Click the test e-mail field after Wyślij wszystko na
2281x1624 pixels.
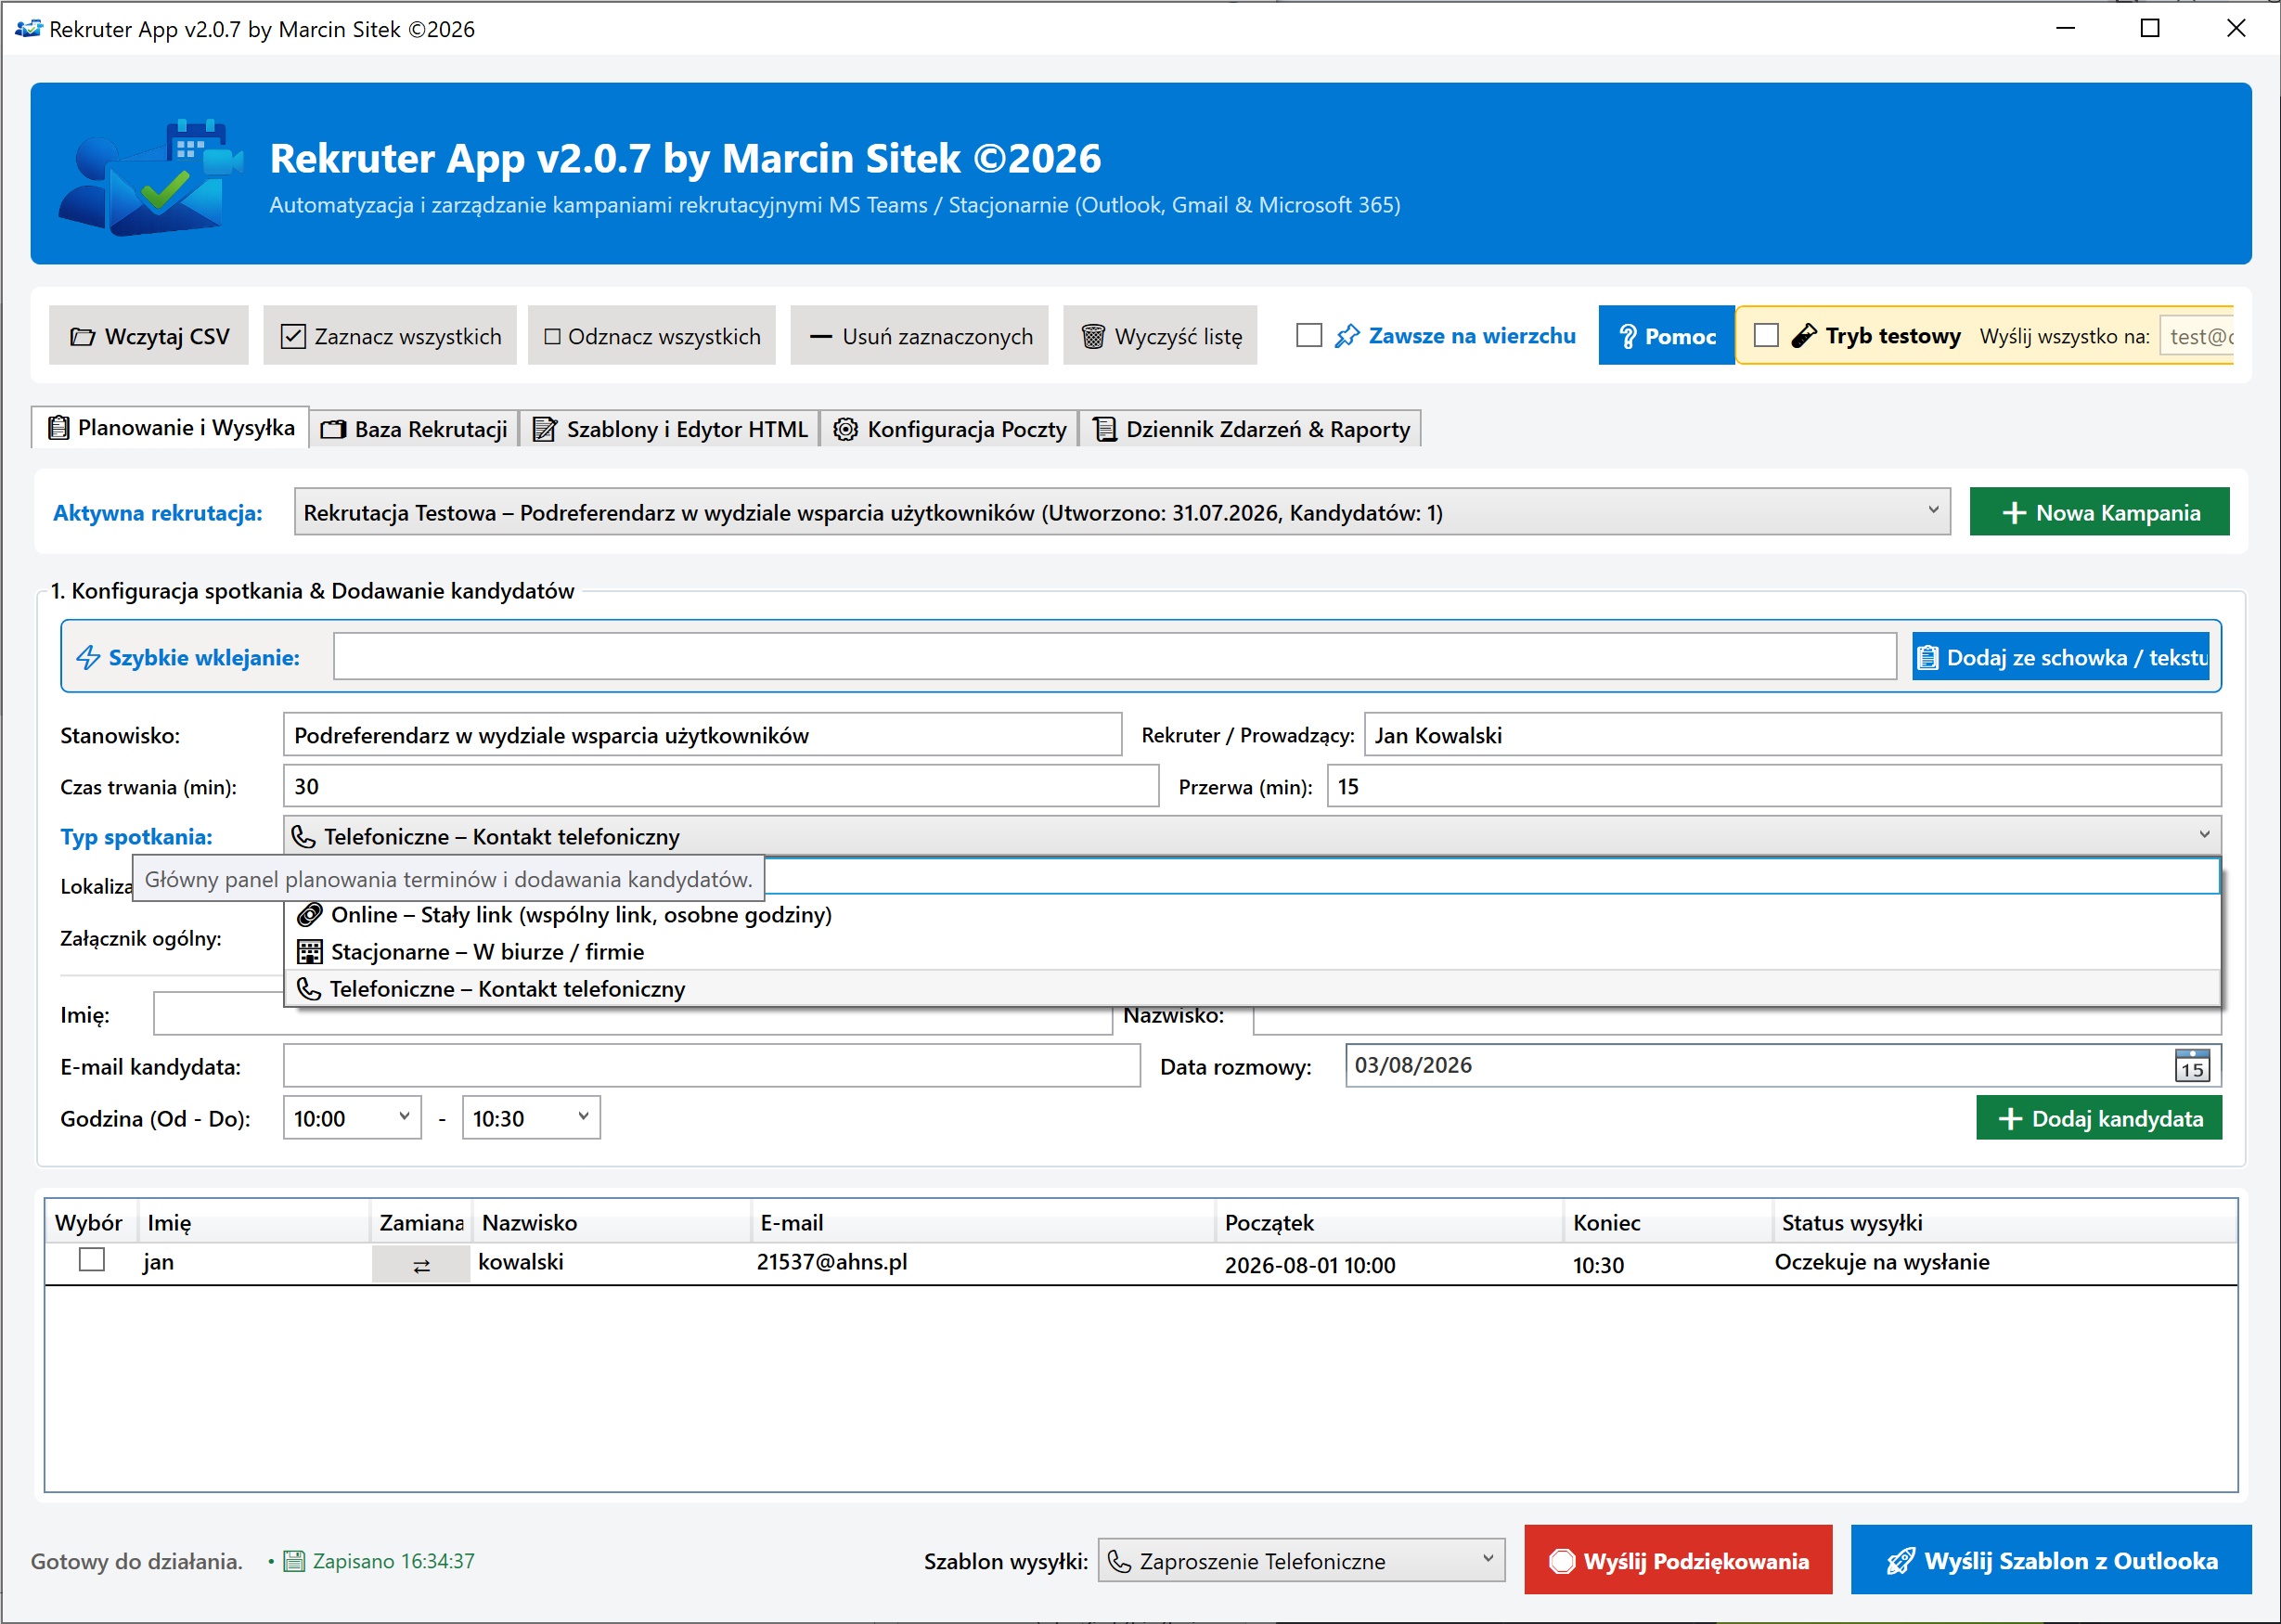(x=2197, y=336)
